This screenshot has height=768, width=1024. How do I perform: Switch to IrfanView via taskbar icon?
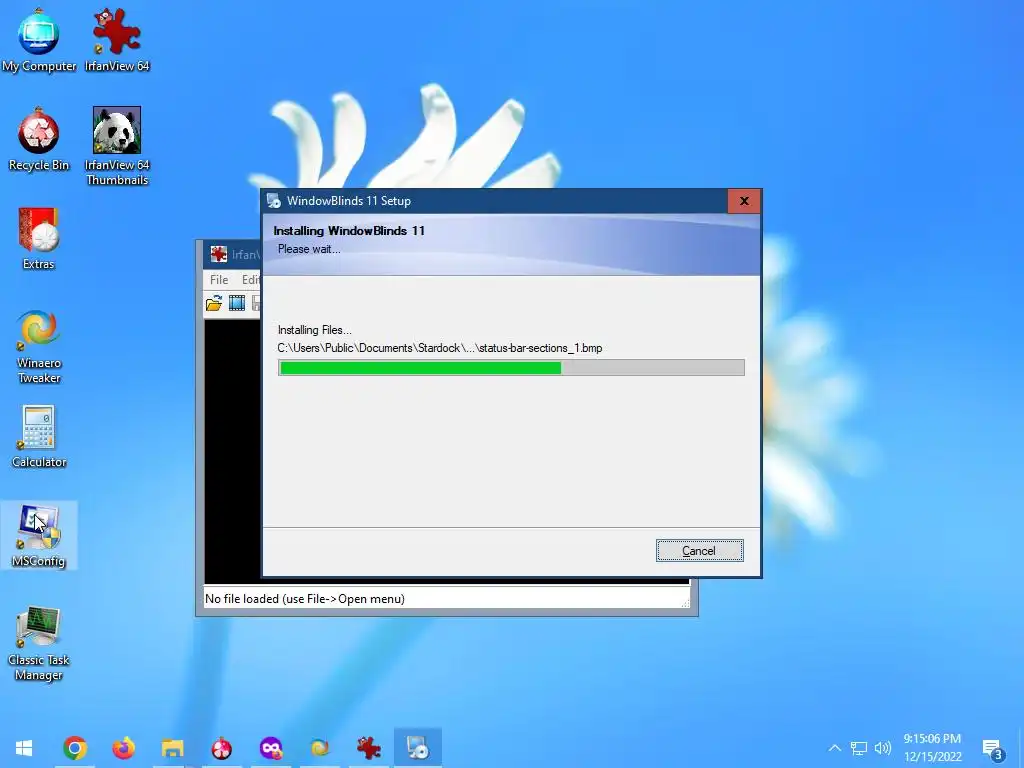(369, 748)
